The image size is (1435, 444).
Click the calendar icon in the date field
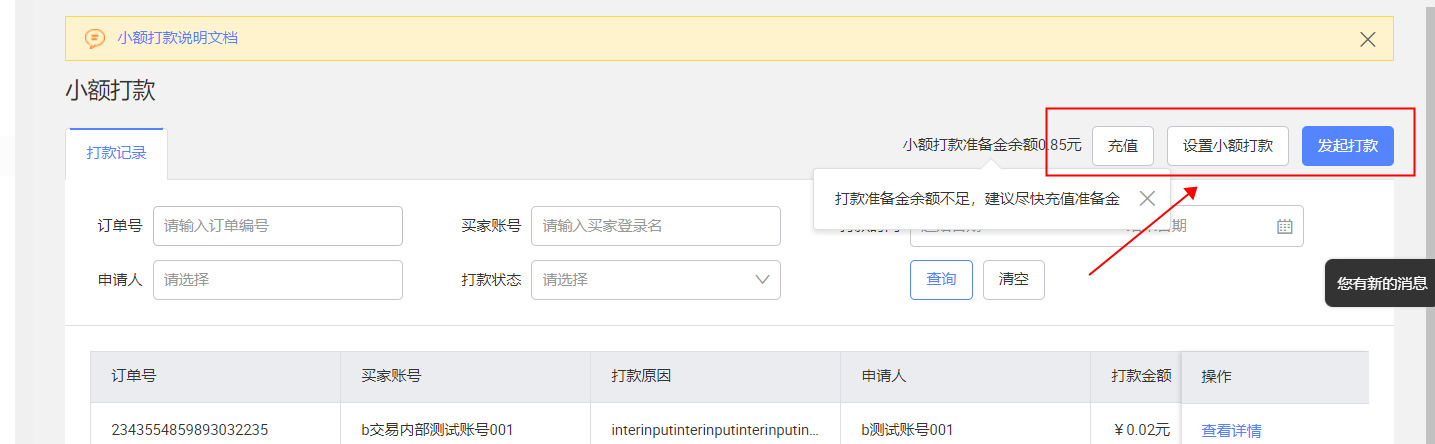tap(1284, 226)
